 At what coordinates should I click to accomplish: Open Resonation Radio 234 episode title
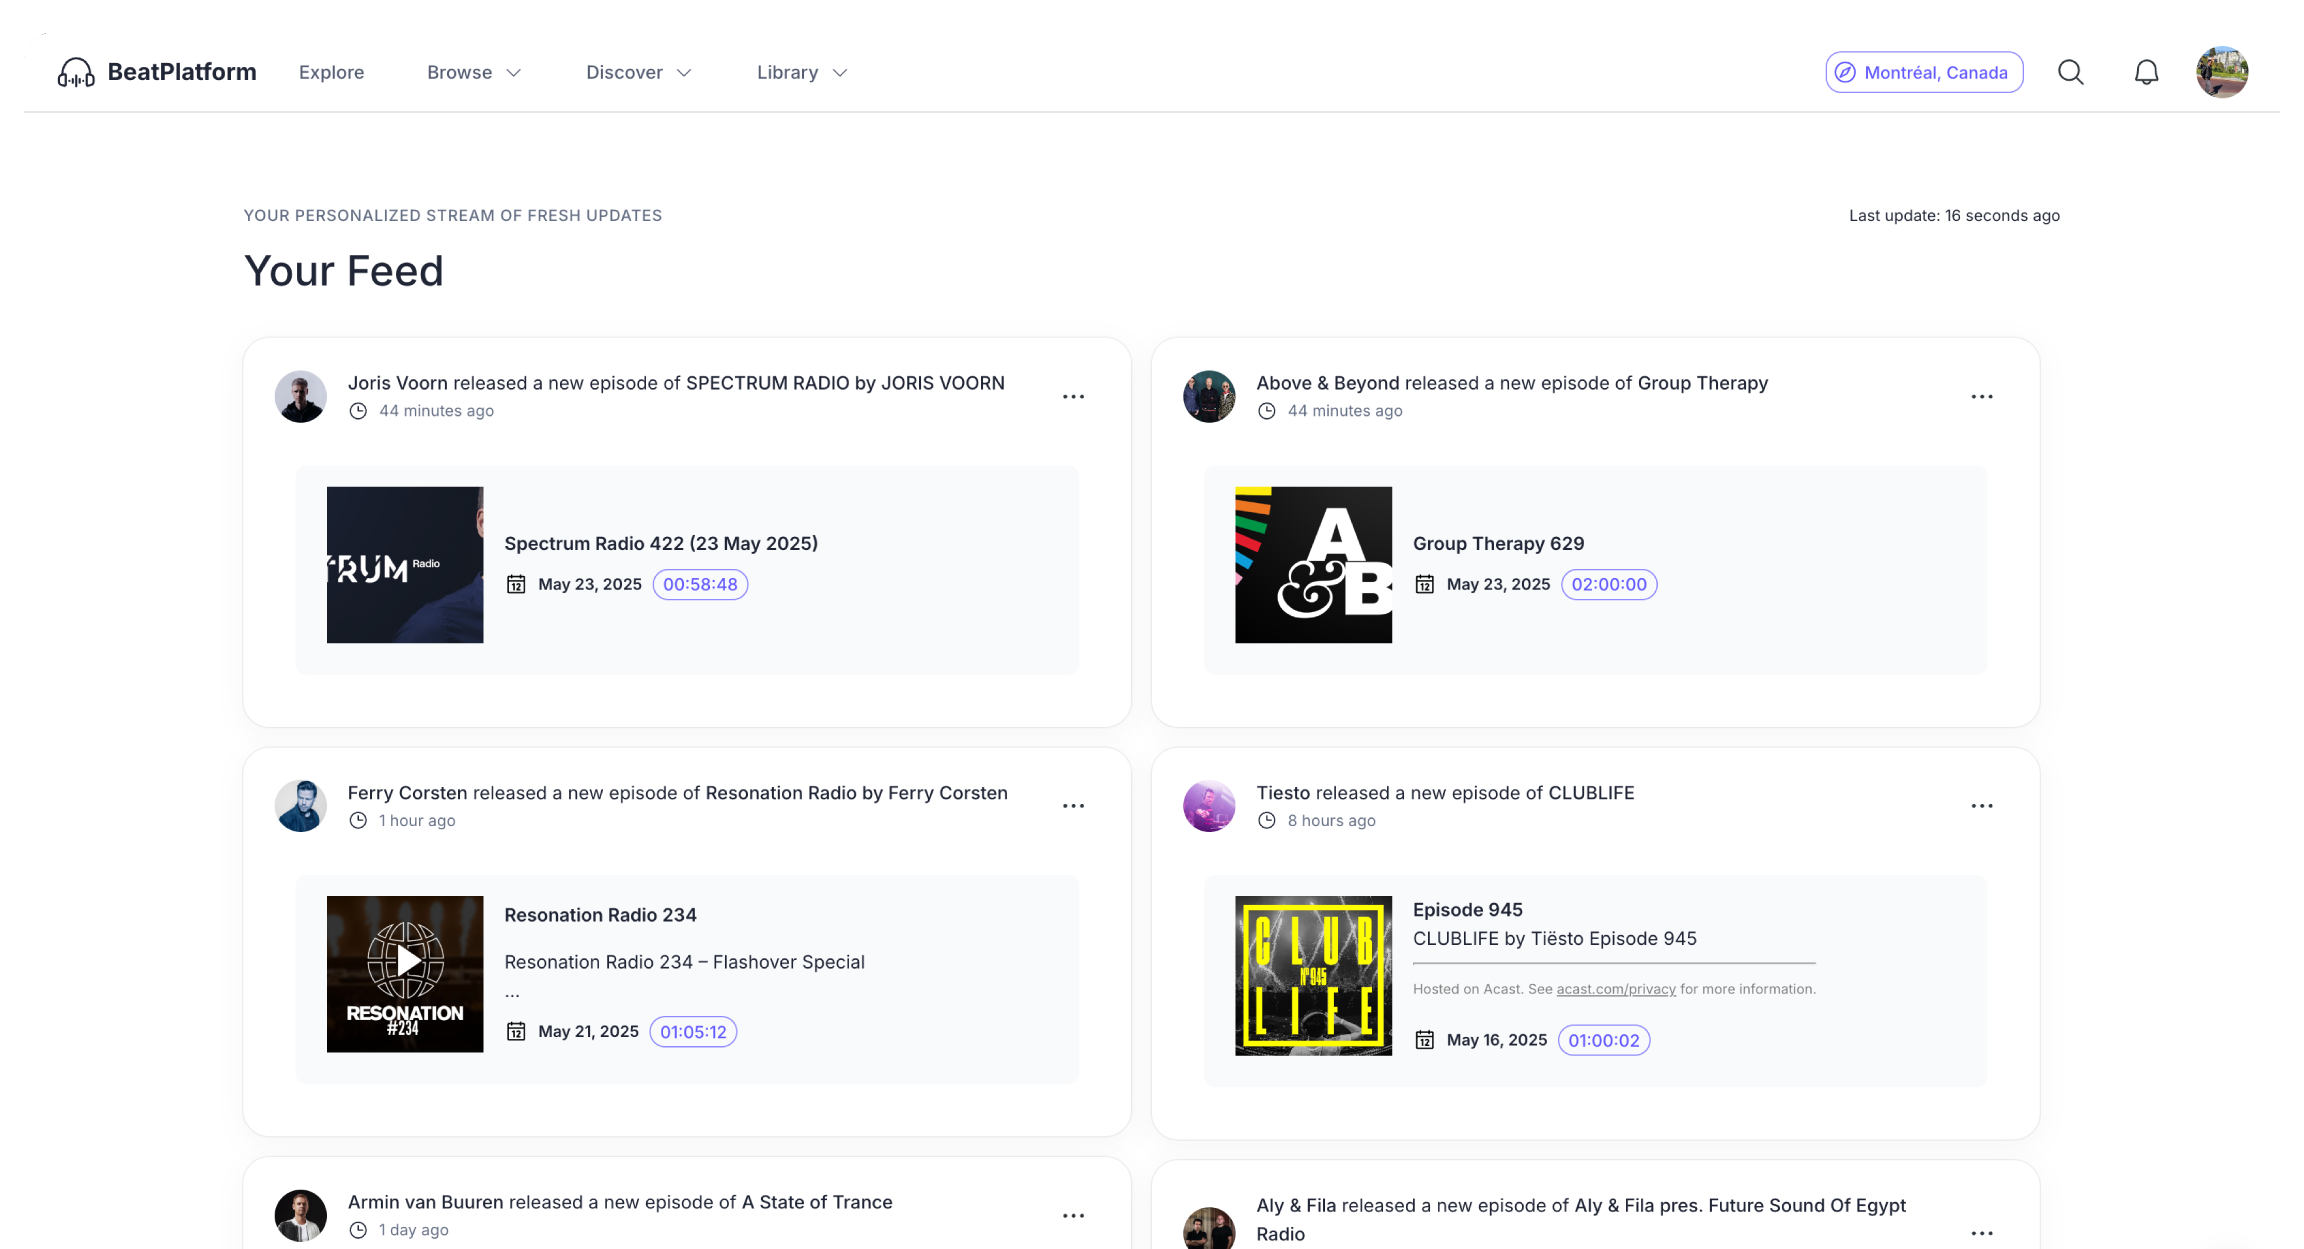[x=600, y=915]
